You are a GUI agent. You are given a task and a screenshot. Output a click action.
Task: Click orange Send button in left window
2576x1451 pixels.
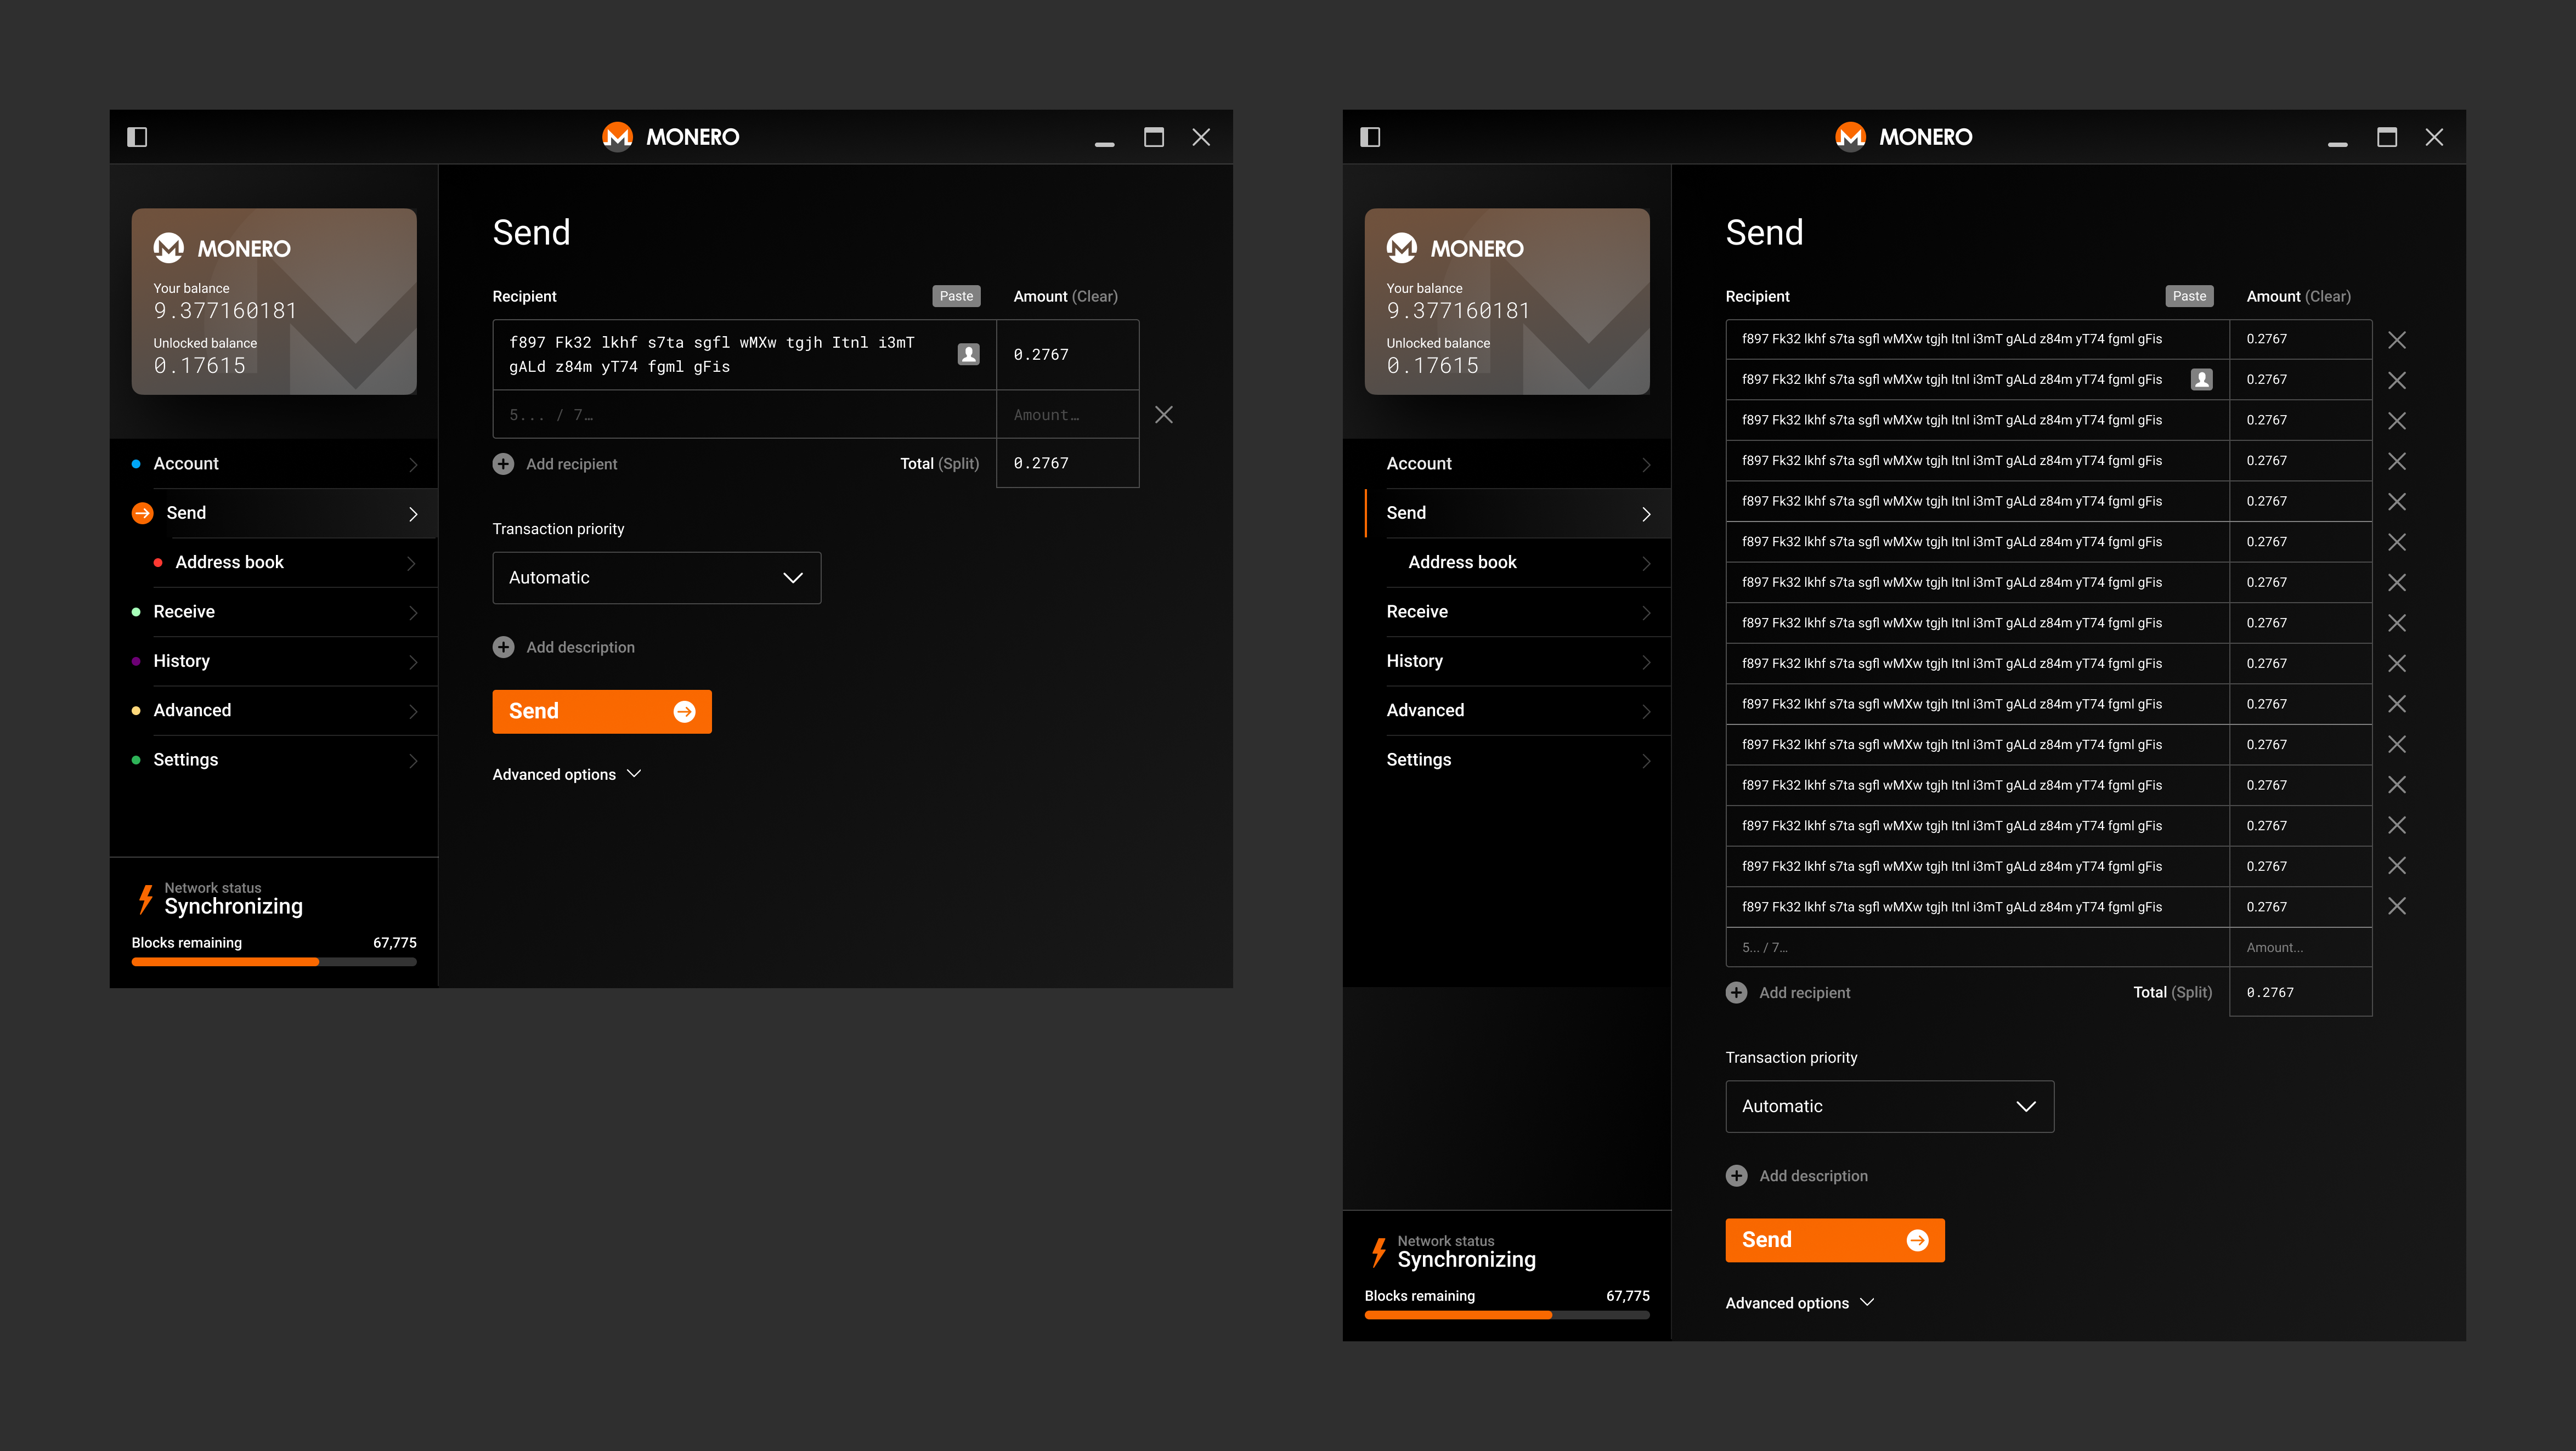point(602,711)
